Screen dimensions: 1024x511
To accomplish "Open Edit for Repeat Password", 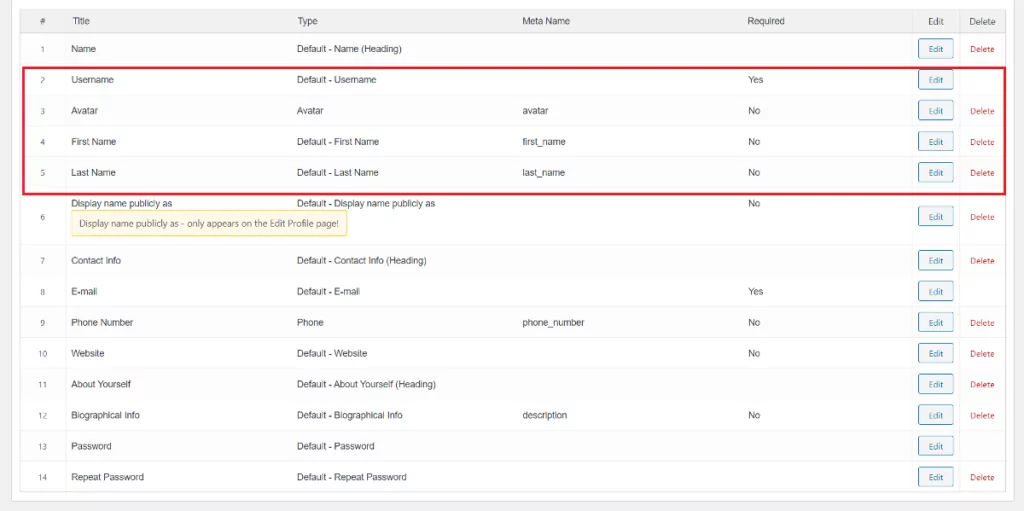I will tap(935, 478).
